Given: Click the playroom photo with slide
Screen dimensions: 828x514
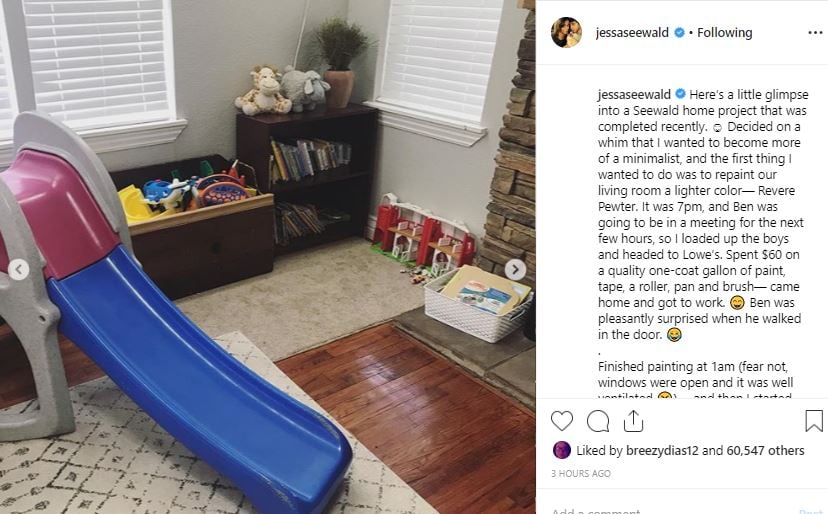Looking at the screenshot, I should [x=268, y=257].
